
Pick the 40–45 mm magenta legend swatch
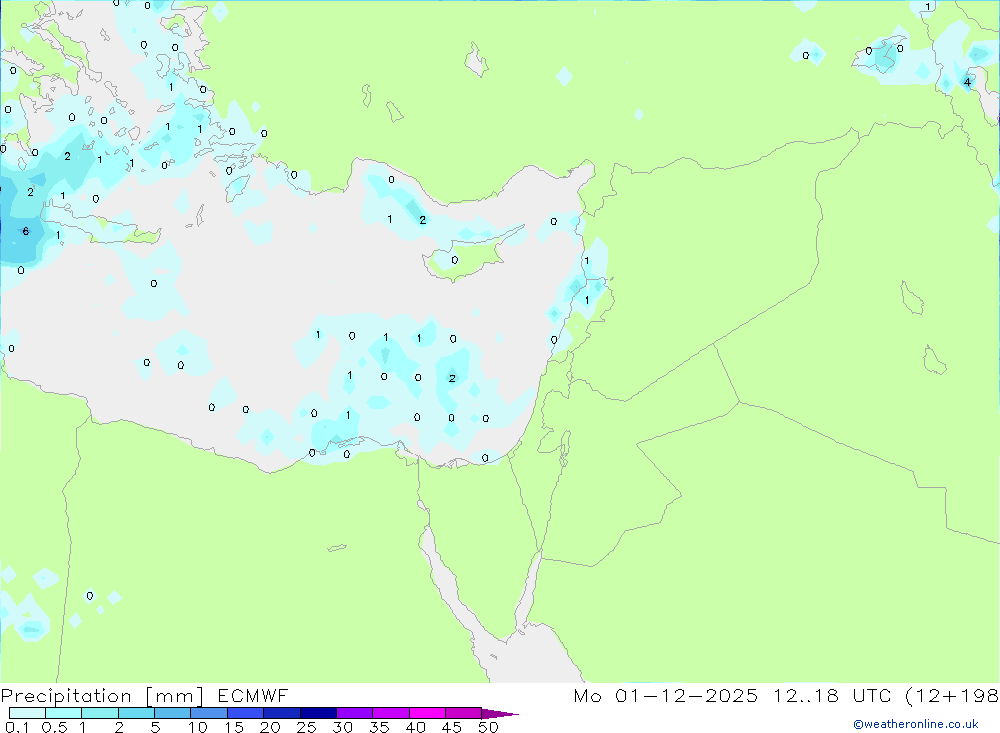click(427, 713)
